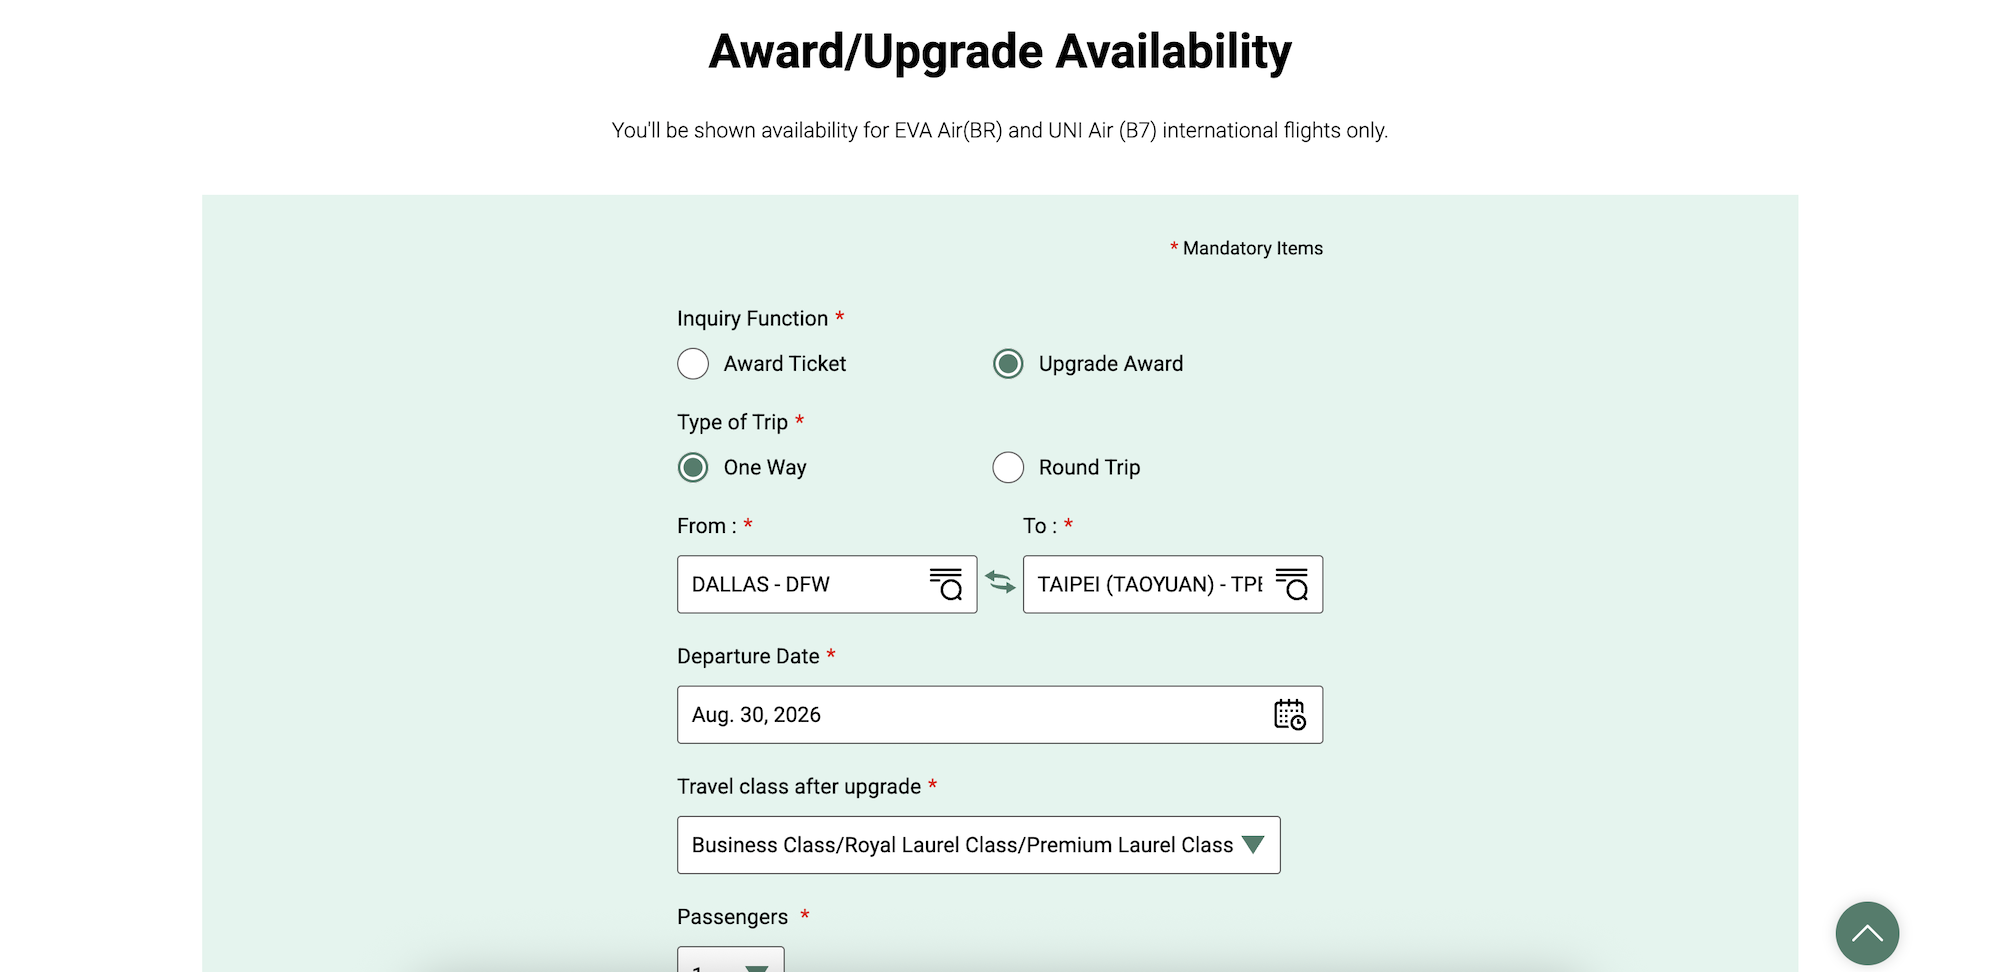The height and width of the screenshot is (972, 2000).
Task: Click the travel class dropdown arrow
Action: tap(1253, 845)
